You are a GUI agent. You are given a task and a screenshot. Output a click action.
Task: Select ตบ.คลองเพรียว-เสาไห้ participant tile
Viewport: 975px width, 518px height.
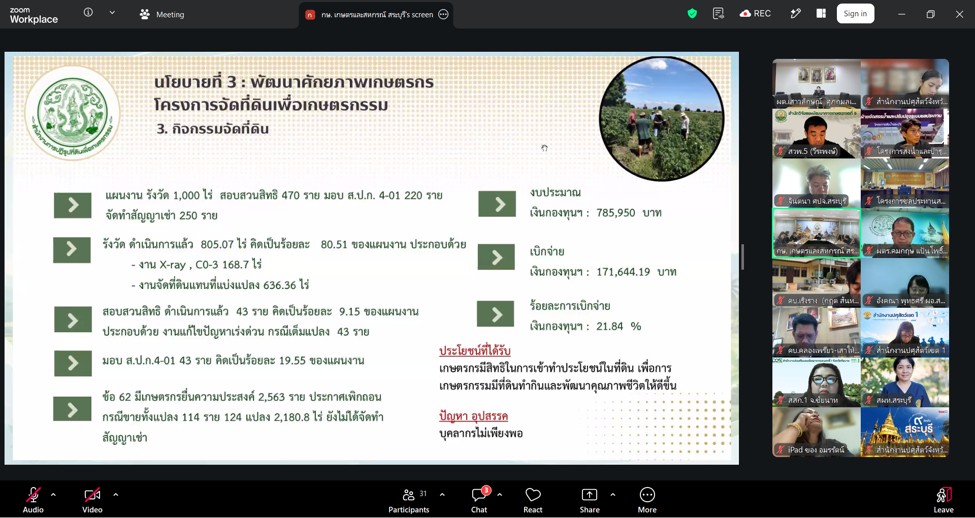[x=816, y=332]
